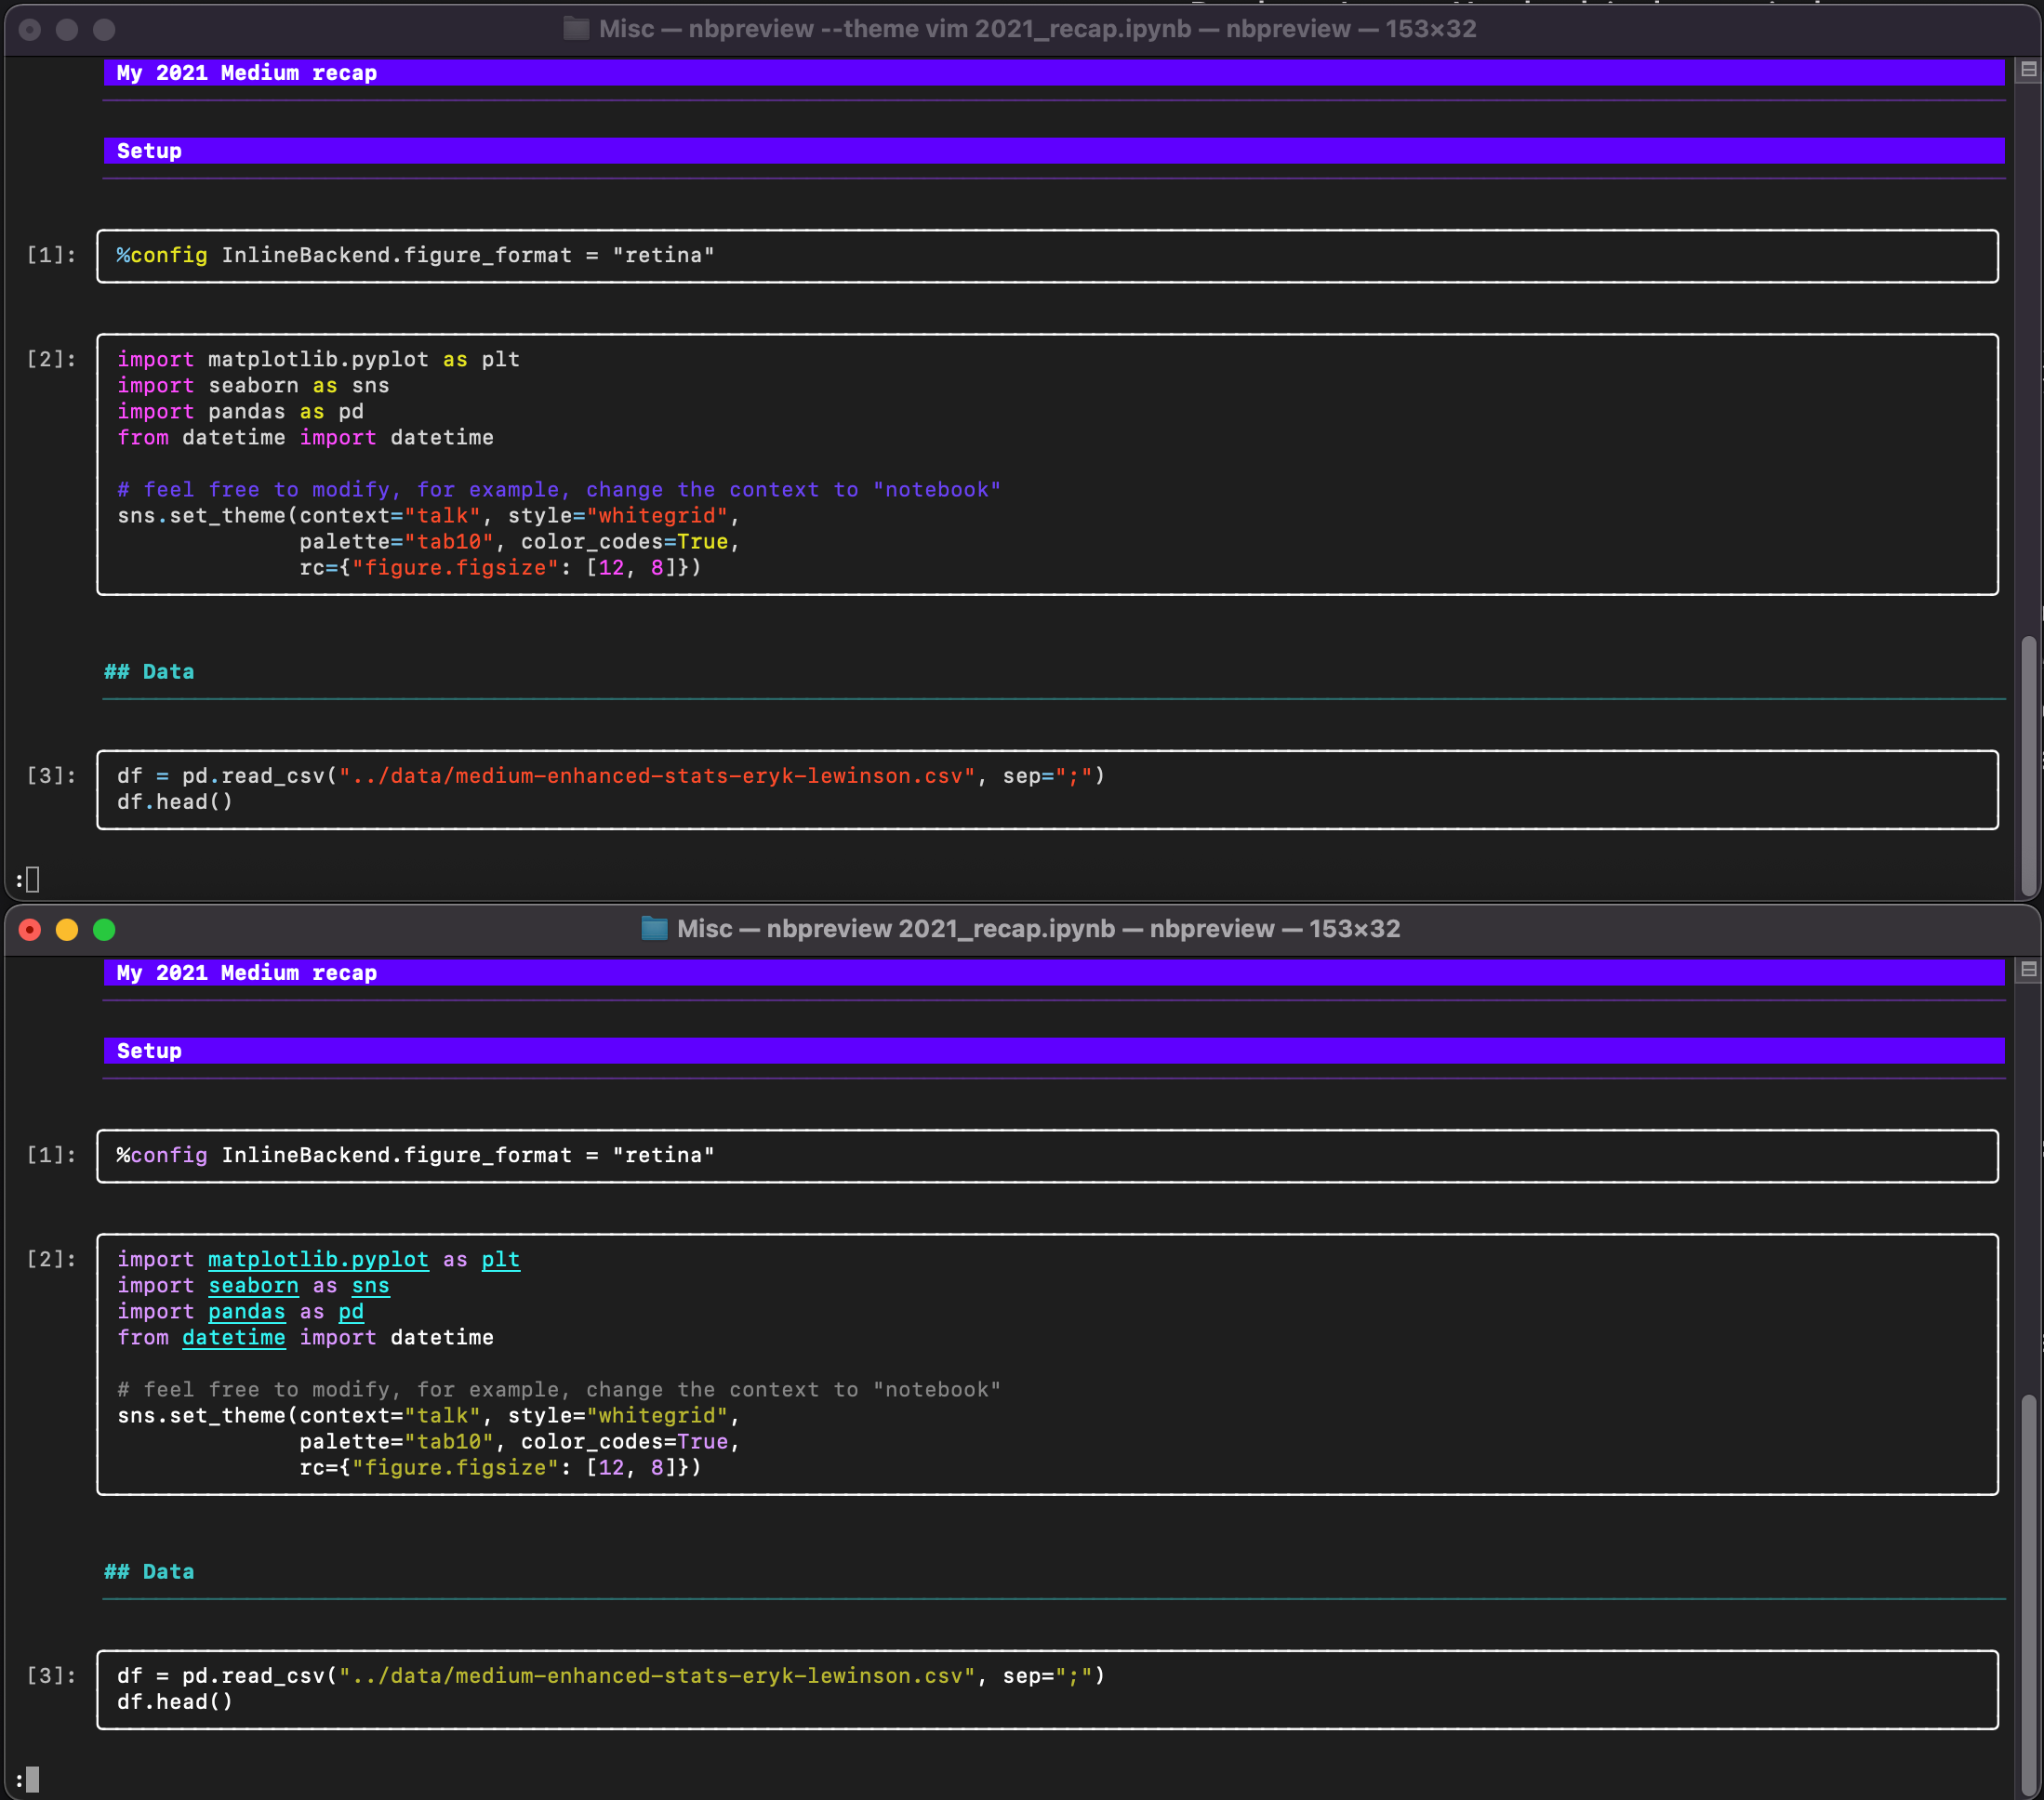
Task: Zoom the bottom terminal with green button
Action: [x=104, y=930]
